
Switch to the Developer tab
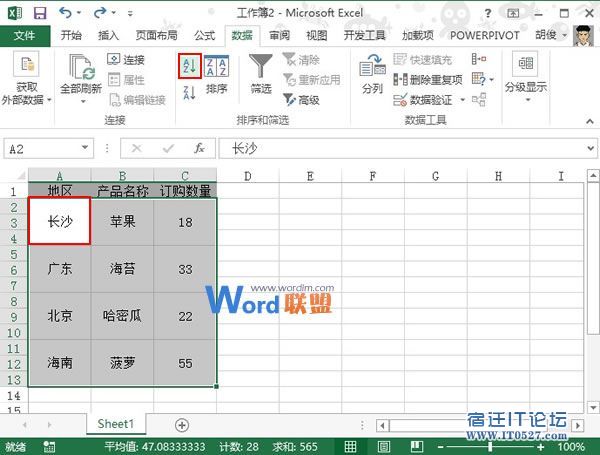click(x=364, y=36)
